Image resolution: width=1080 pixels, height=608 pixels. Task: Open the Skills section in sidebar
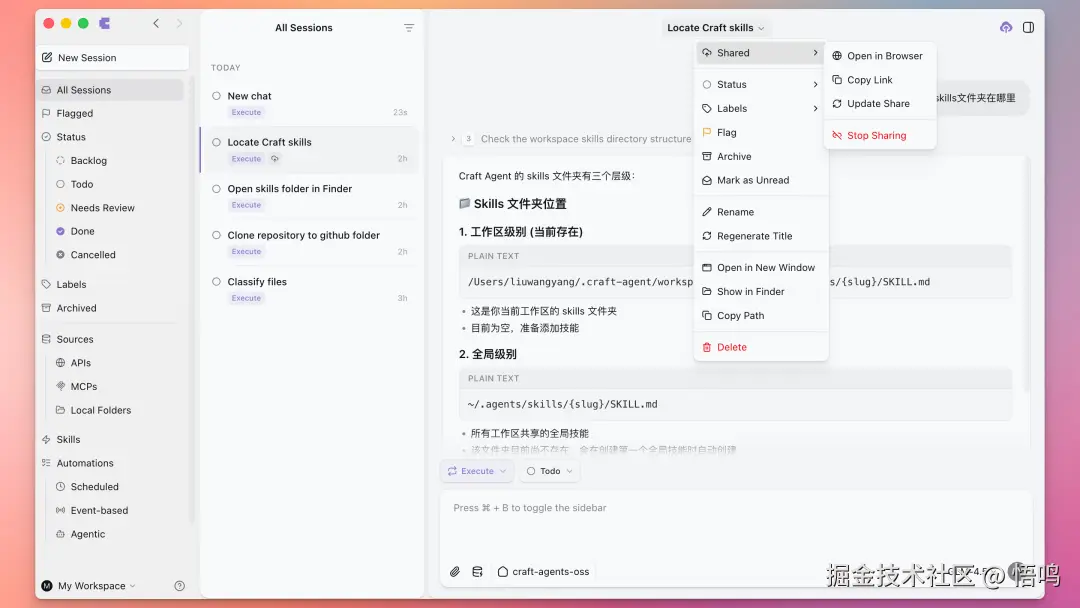pos(111,439)
